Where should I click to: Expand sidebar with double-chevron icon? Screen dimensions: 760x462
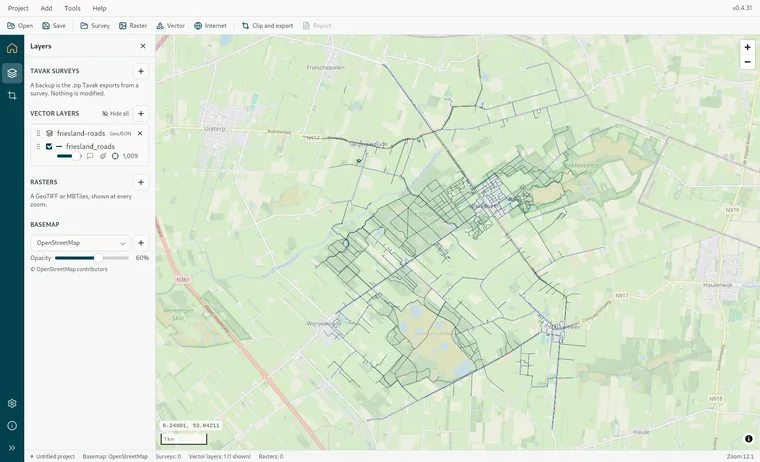(x=12, y=448)
